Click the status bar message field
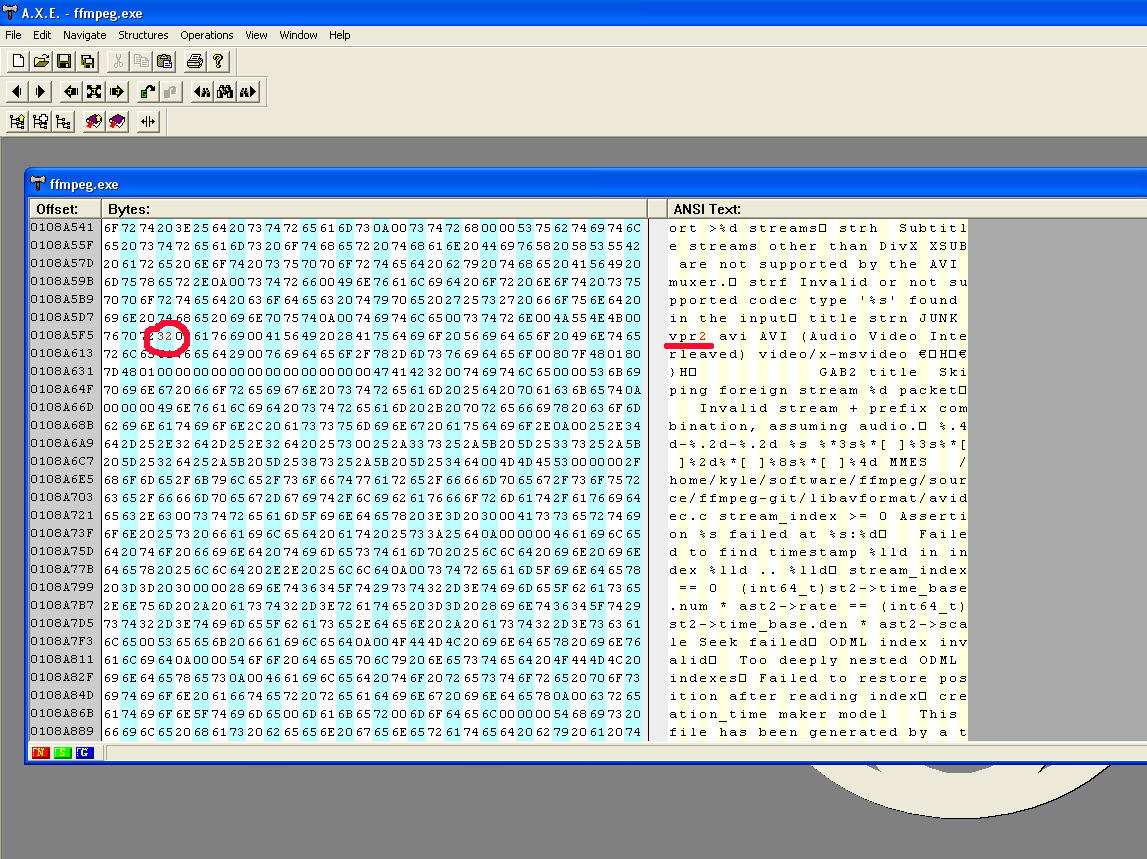 [625, 753]
